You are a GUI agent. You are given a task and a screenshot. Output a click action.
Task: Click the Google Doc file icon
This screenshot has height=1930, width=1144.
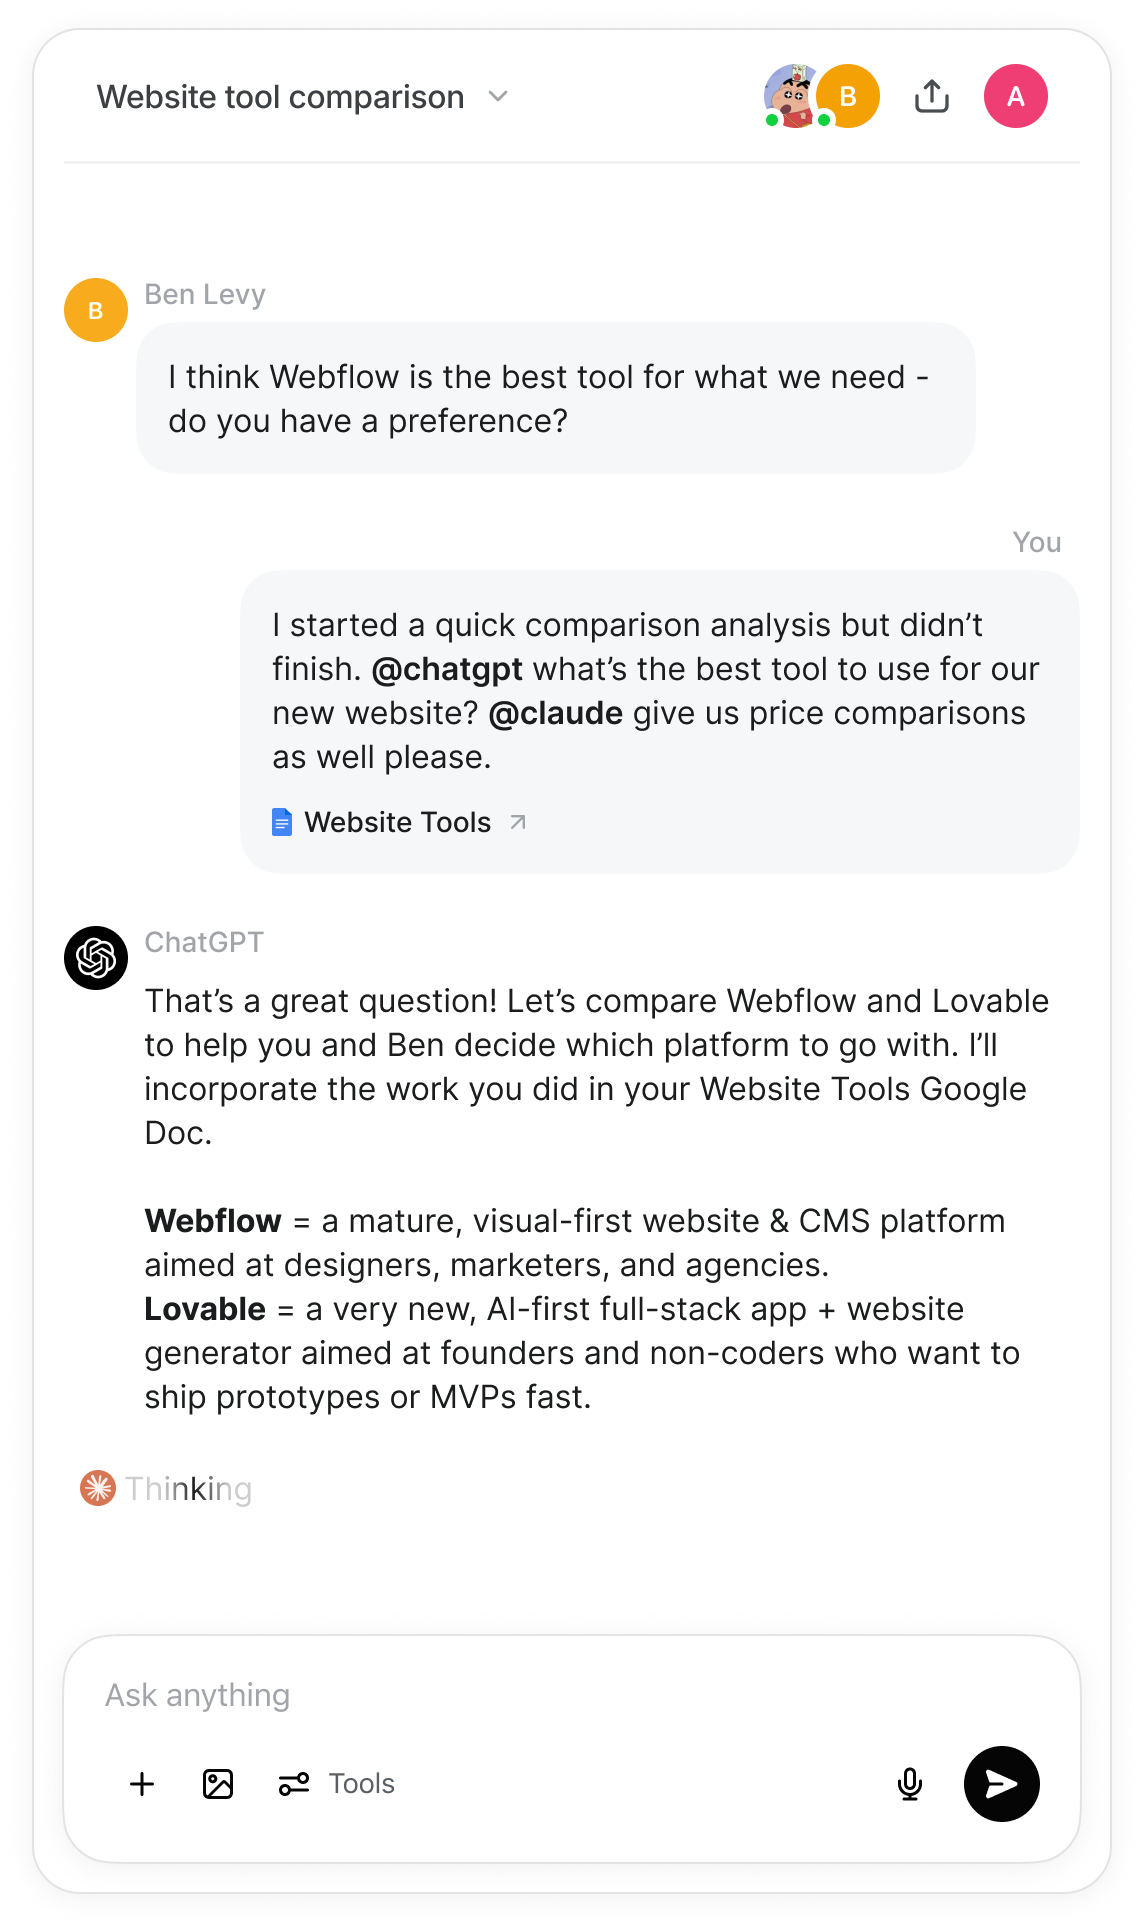click(282, 822)
